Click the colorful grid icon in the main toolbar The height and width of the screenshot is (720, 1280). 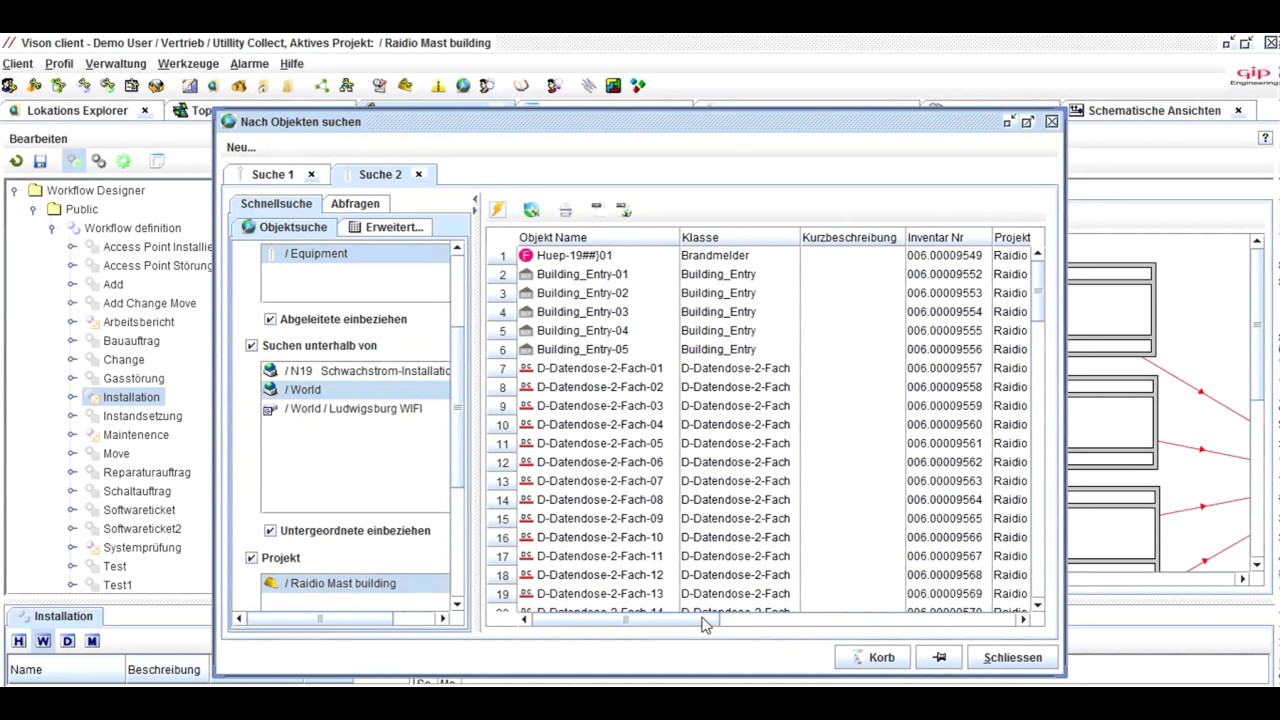click(613, 86)
